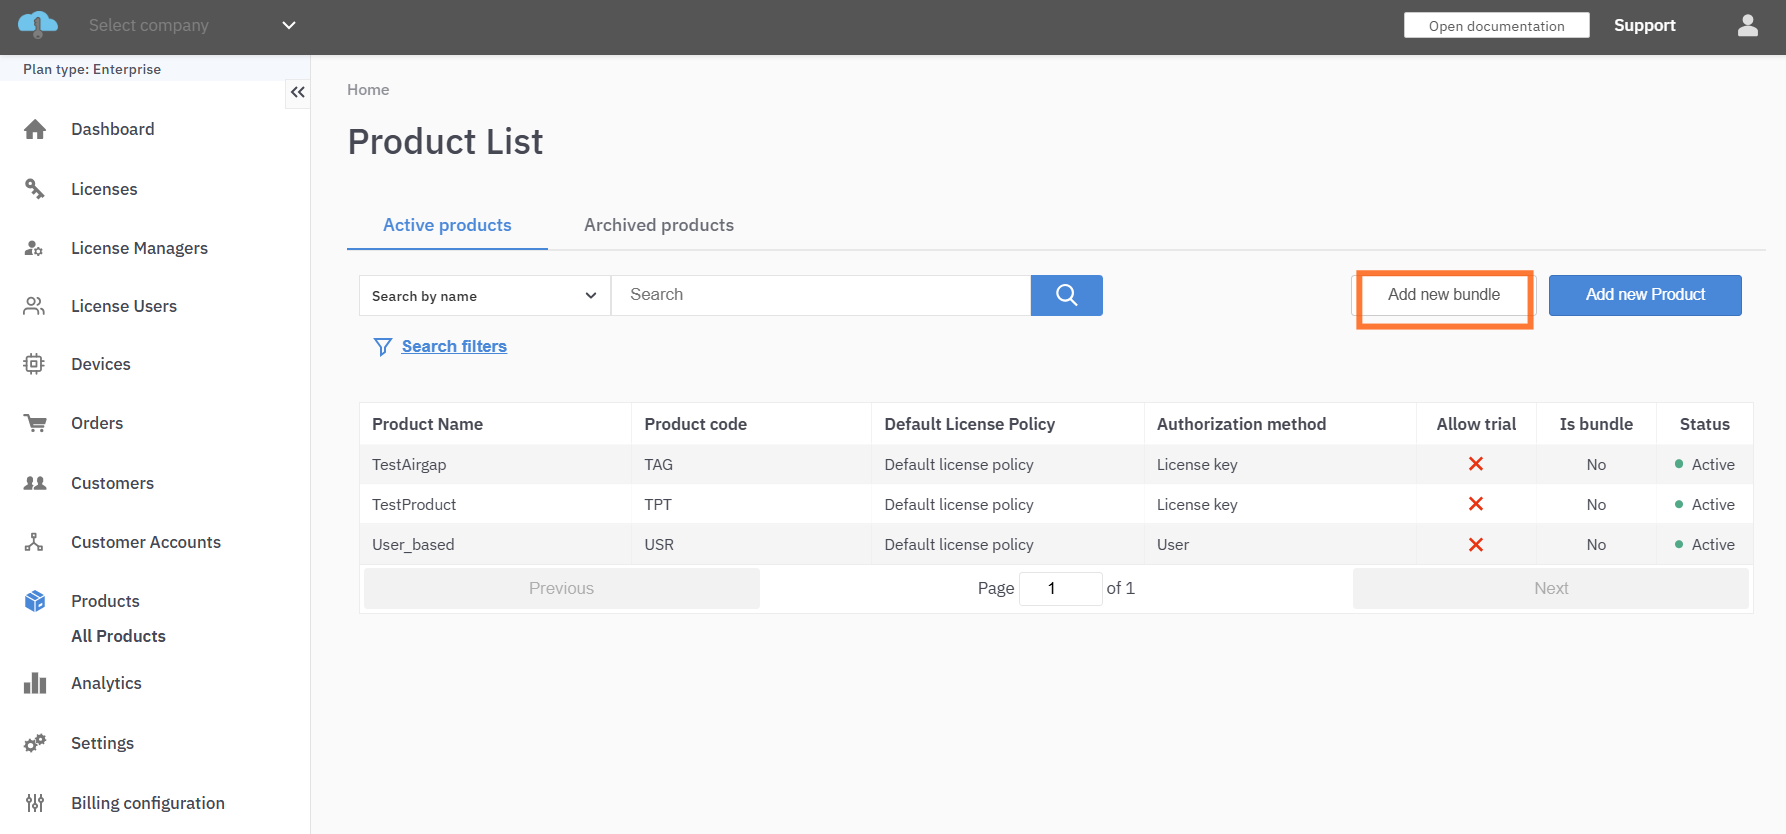
Task: Click the Analytics bar chart icon
Action: (35, 683)
